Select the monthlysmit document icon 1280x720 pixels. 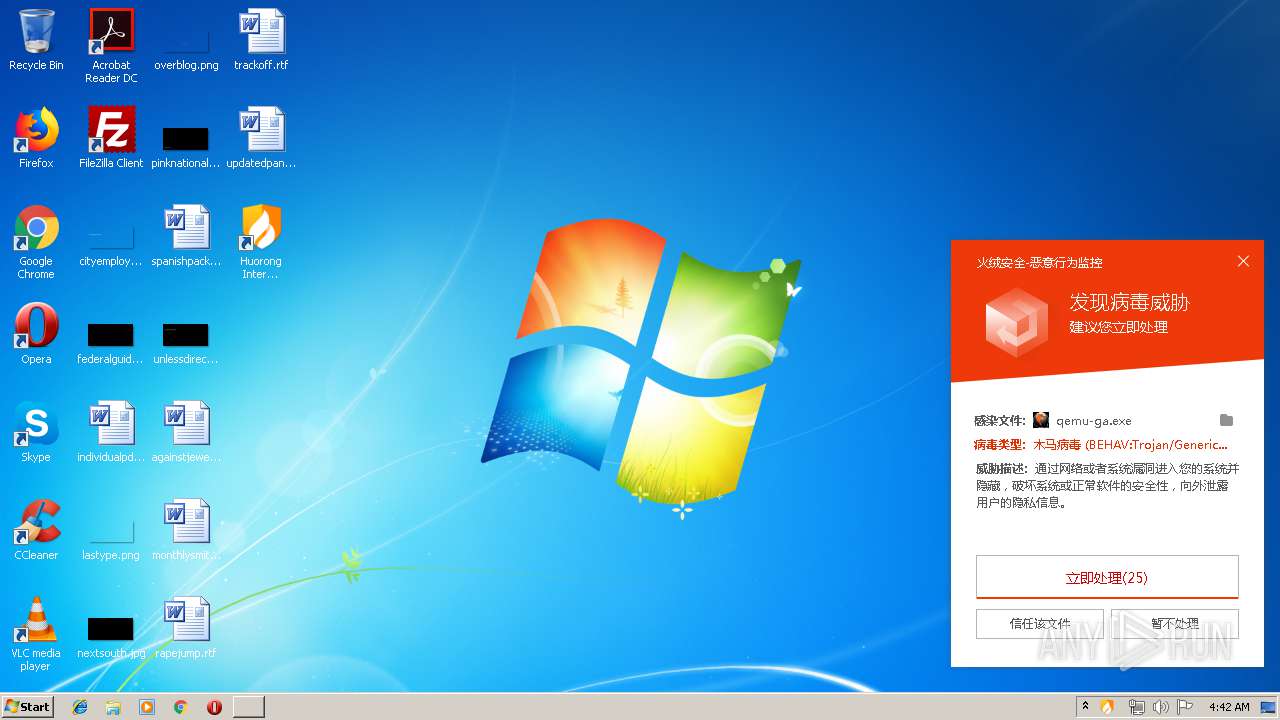click(186, 530)
